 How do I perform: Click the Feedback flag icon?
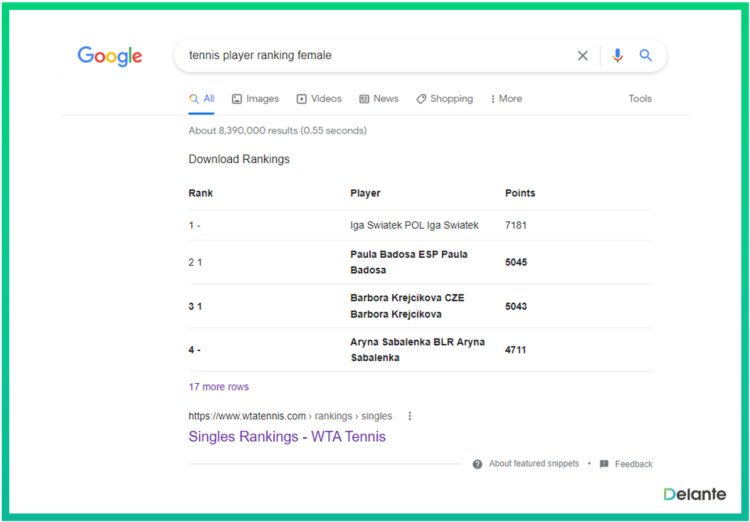pyautogui.click(x=604, y=464)
